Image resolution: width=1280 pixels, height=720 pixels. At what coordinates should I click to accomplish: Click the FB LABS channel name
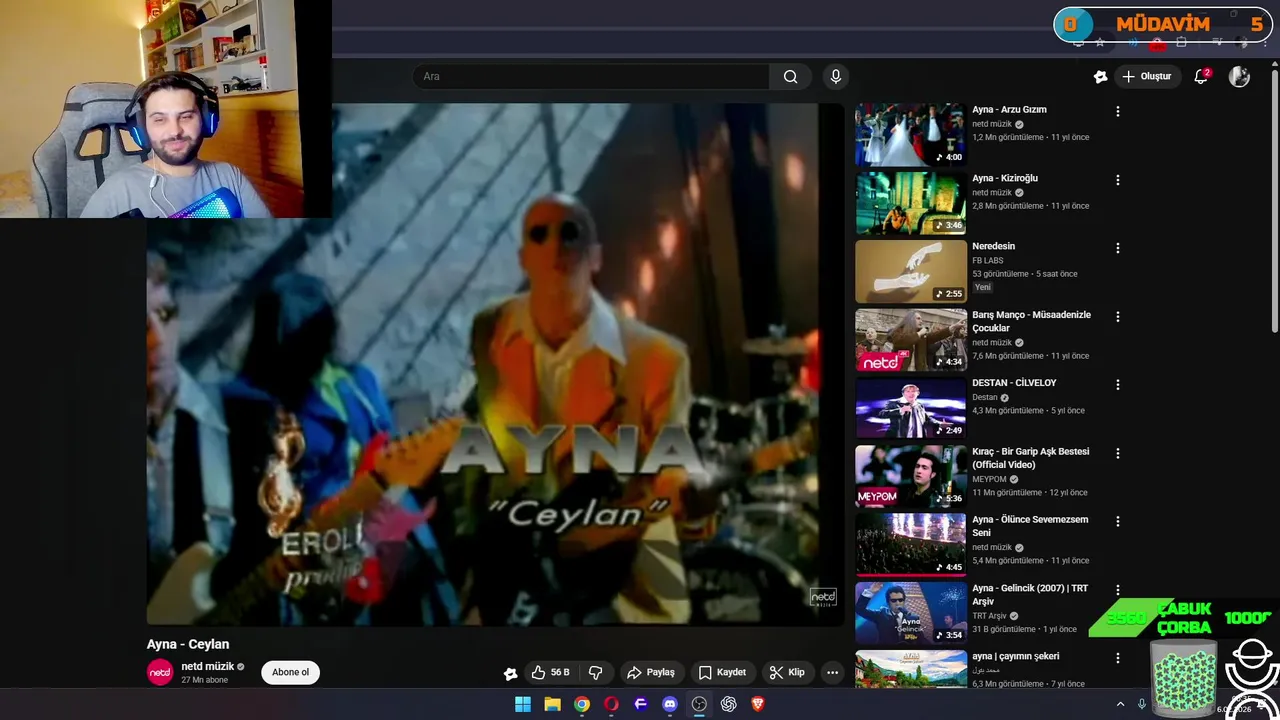[988, 260]
